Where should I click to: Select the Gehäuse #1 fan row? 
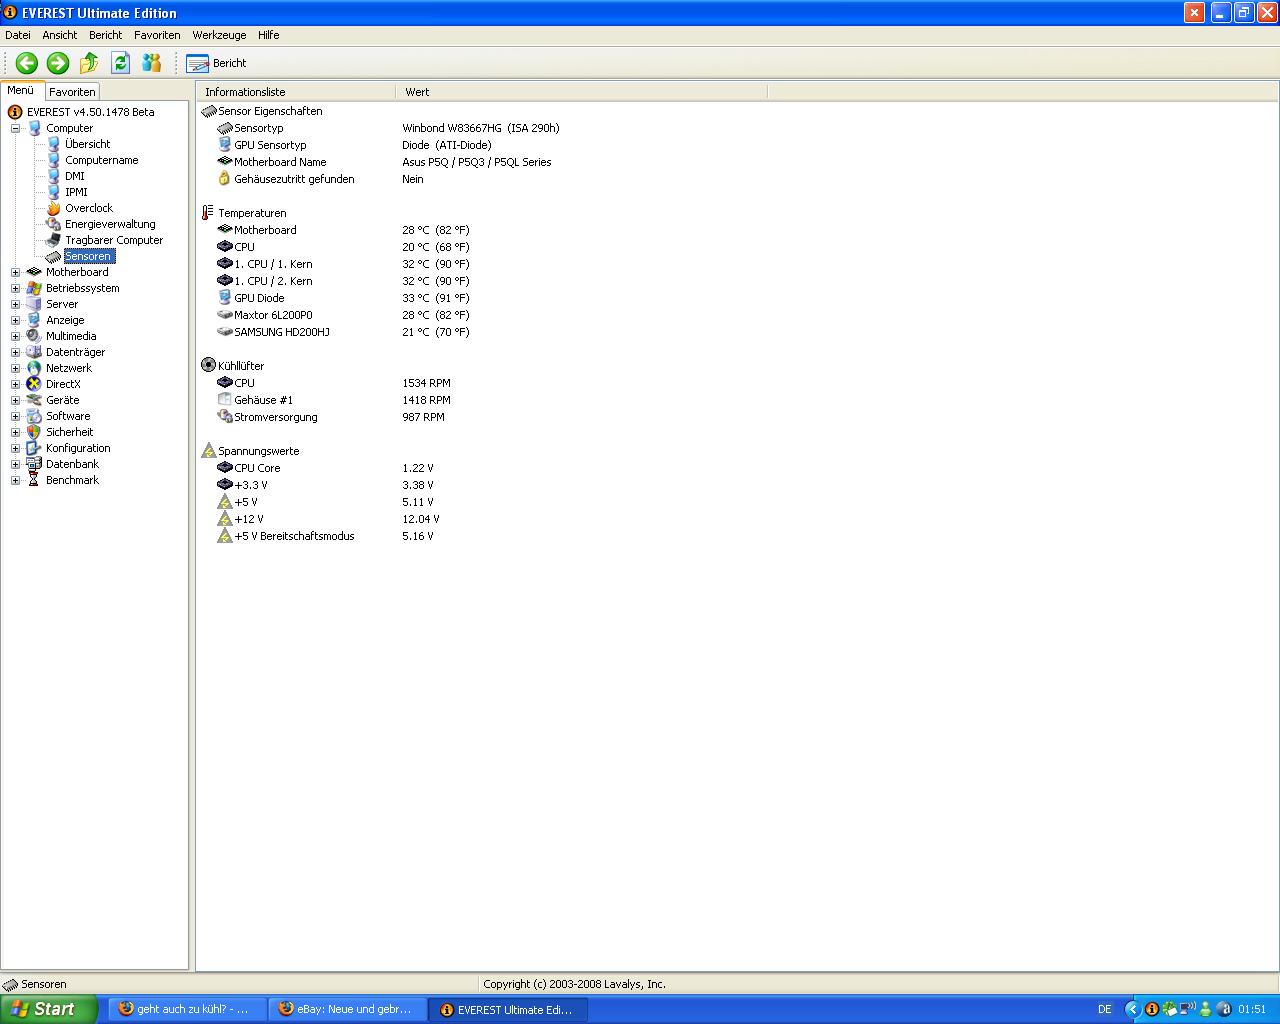click(334, 400)
